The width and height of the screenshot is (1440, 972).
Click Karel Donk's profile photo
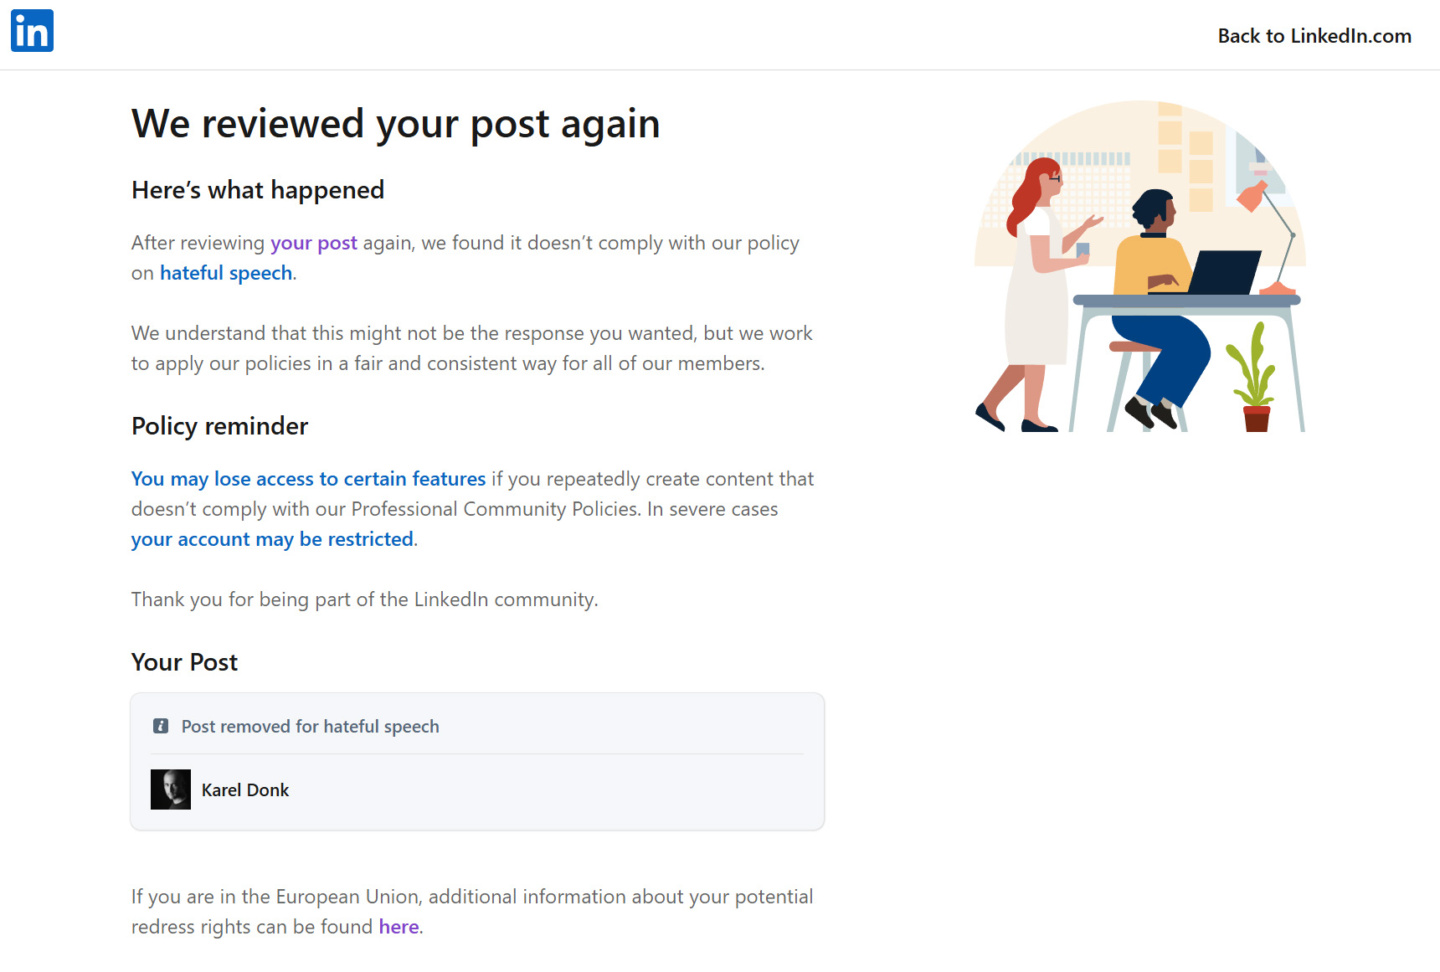tap(171, 790)
